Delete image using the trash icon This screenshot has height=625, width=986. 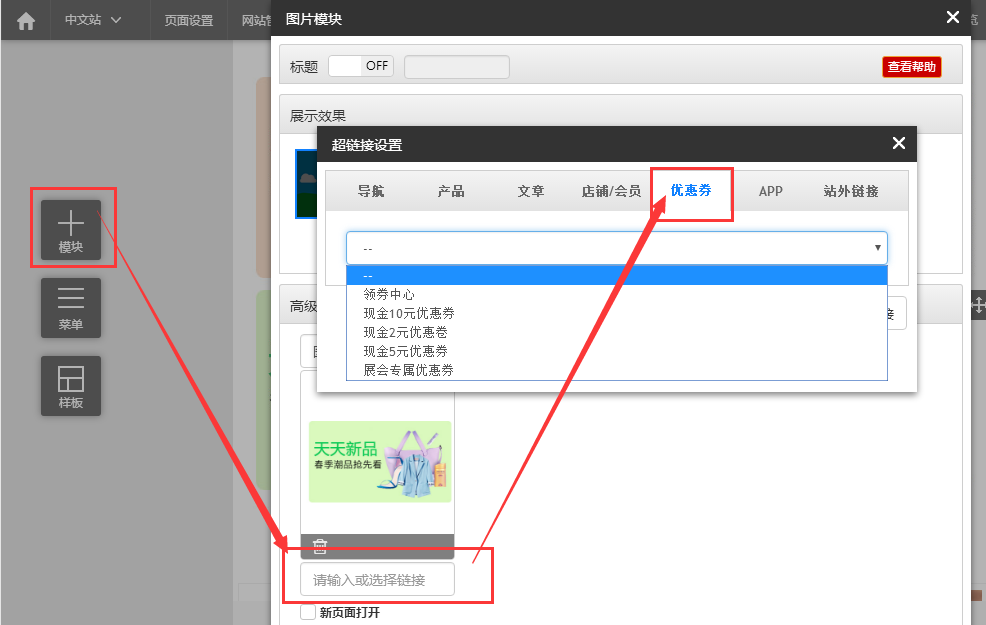[320, 546]
